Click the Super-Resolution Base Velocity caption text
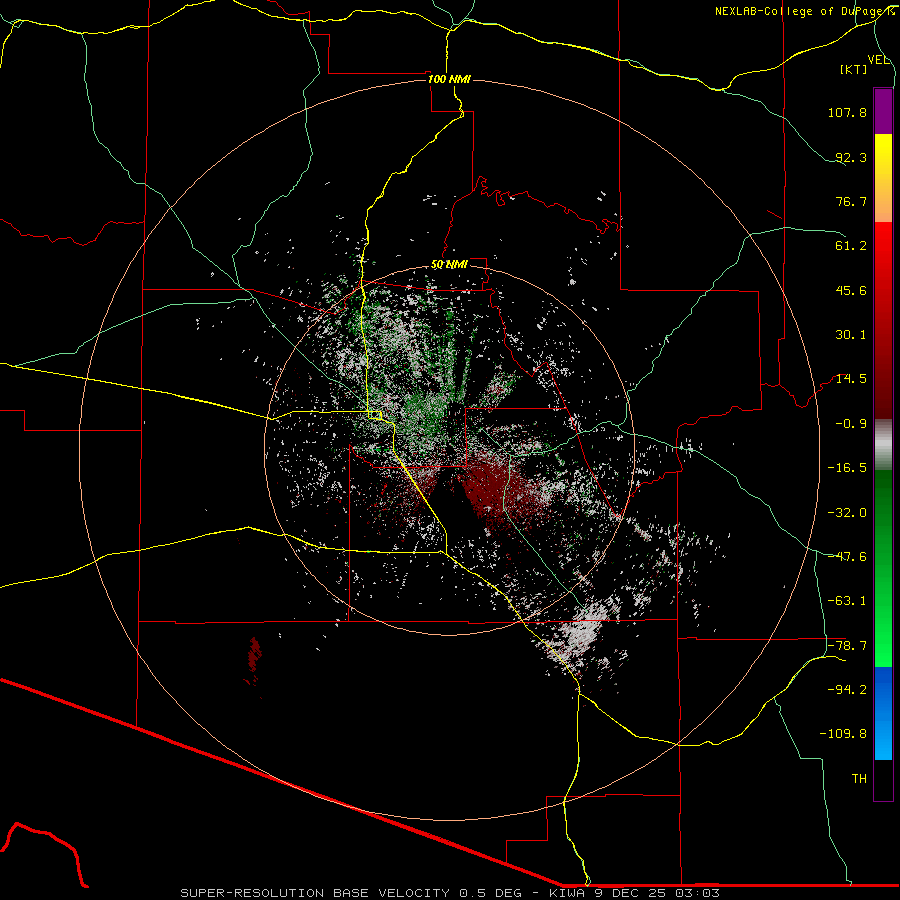 449,893
